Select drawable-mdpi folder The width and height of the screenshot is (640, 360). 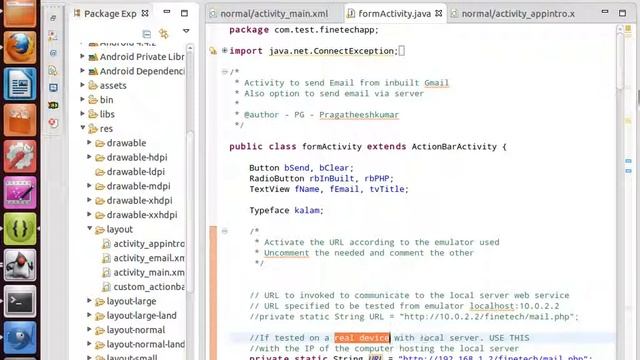click(138, 186)
